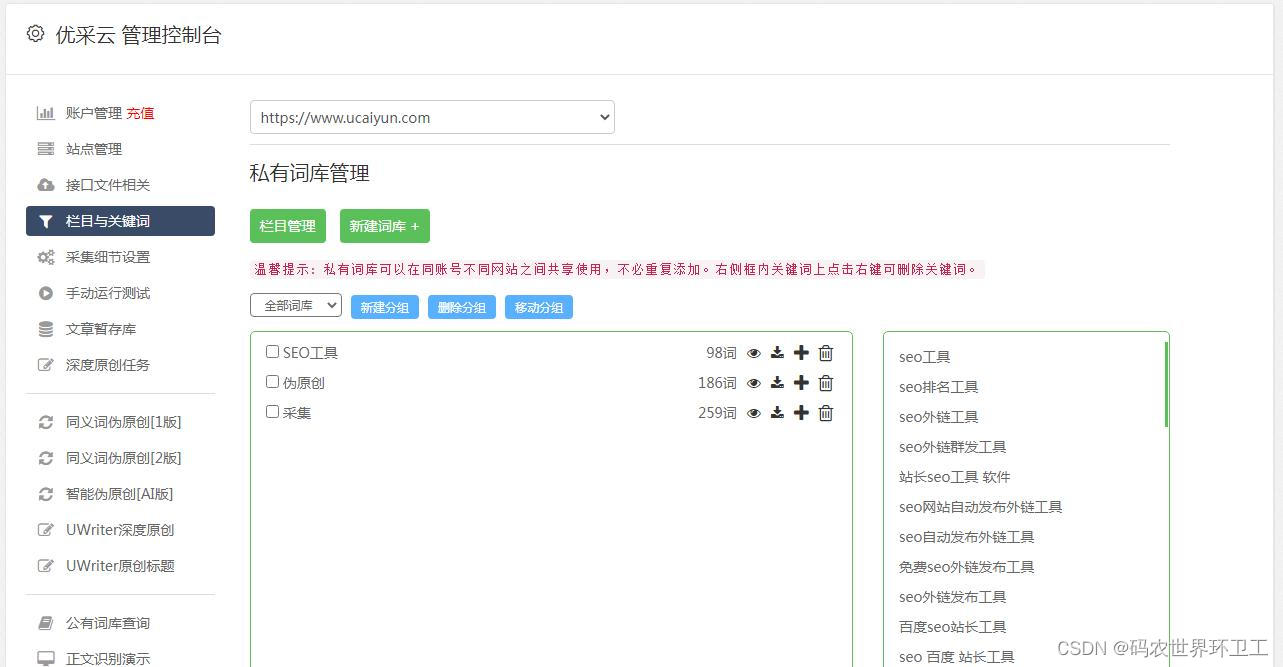Check the 采集 library checkbox
Image resolution: width=1283 pixels, height=667 pixels.
[x=272, y=412]
